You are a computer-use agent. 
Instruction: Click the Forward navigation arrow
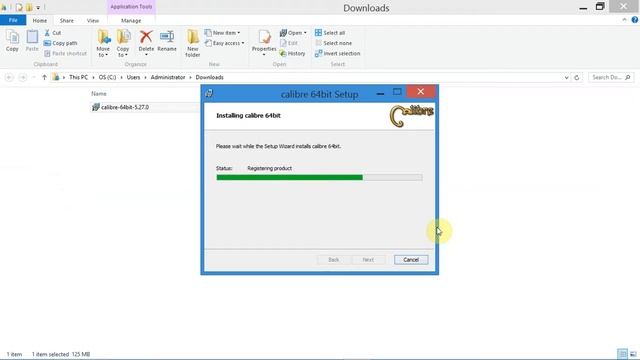[x=23, y=77]
